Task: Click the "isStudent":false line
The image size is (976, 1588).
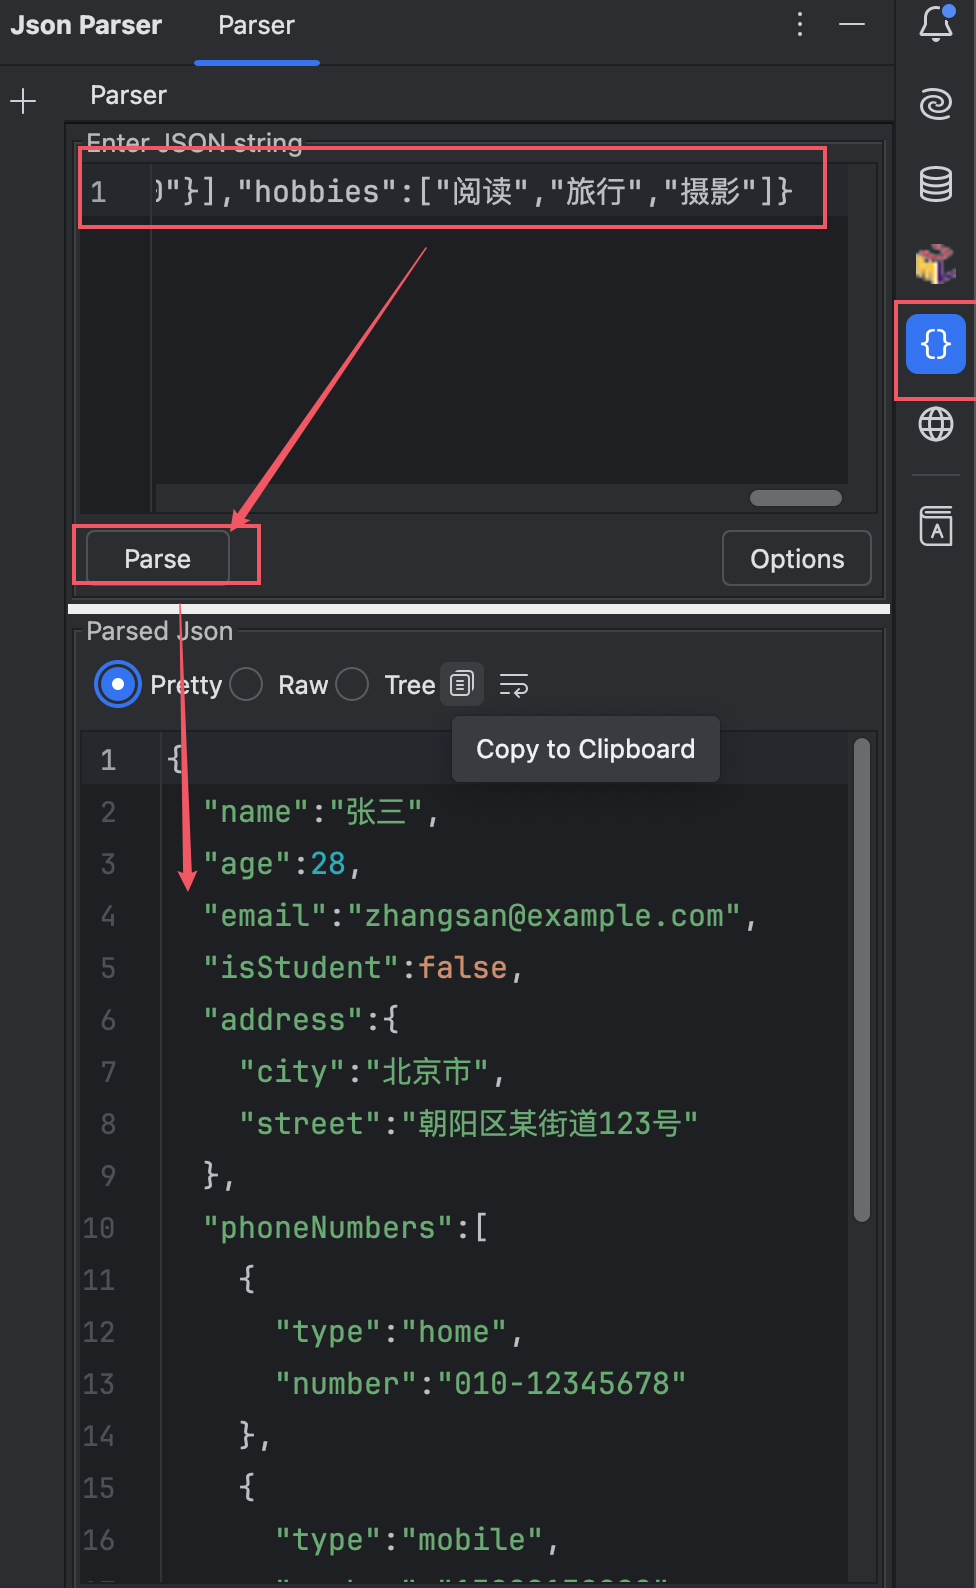Action: [363, 968]
